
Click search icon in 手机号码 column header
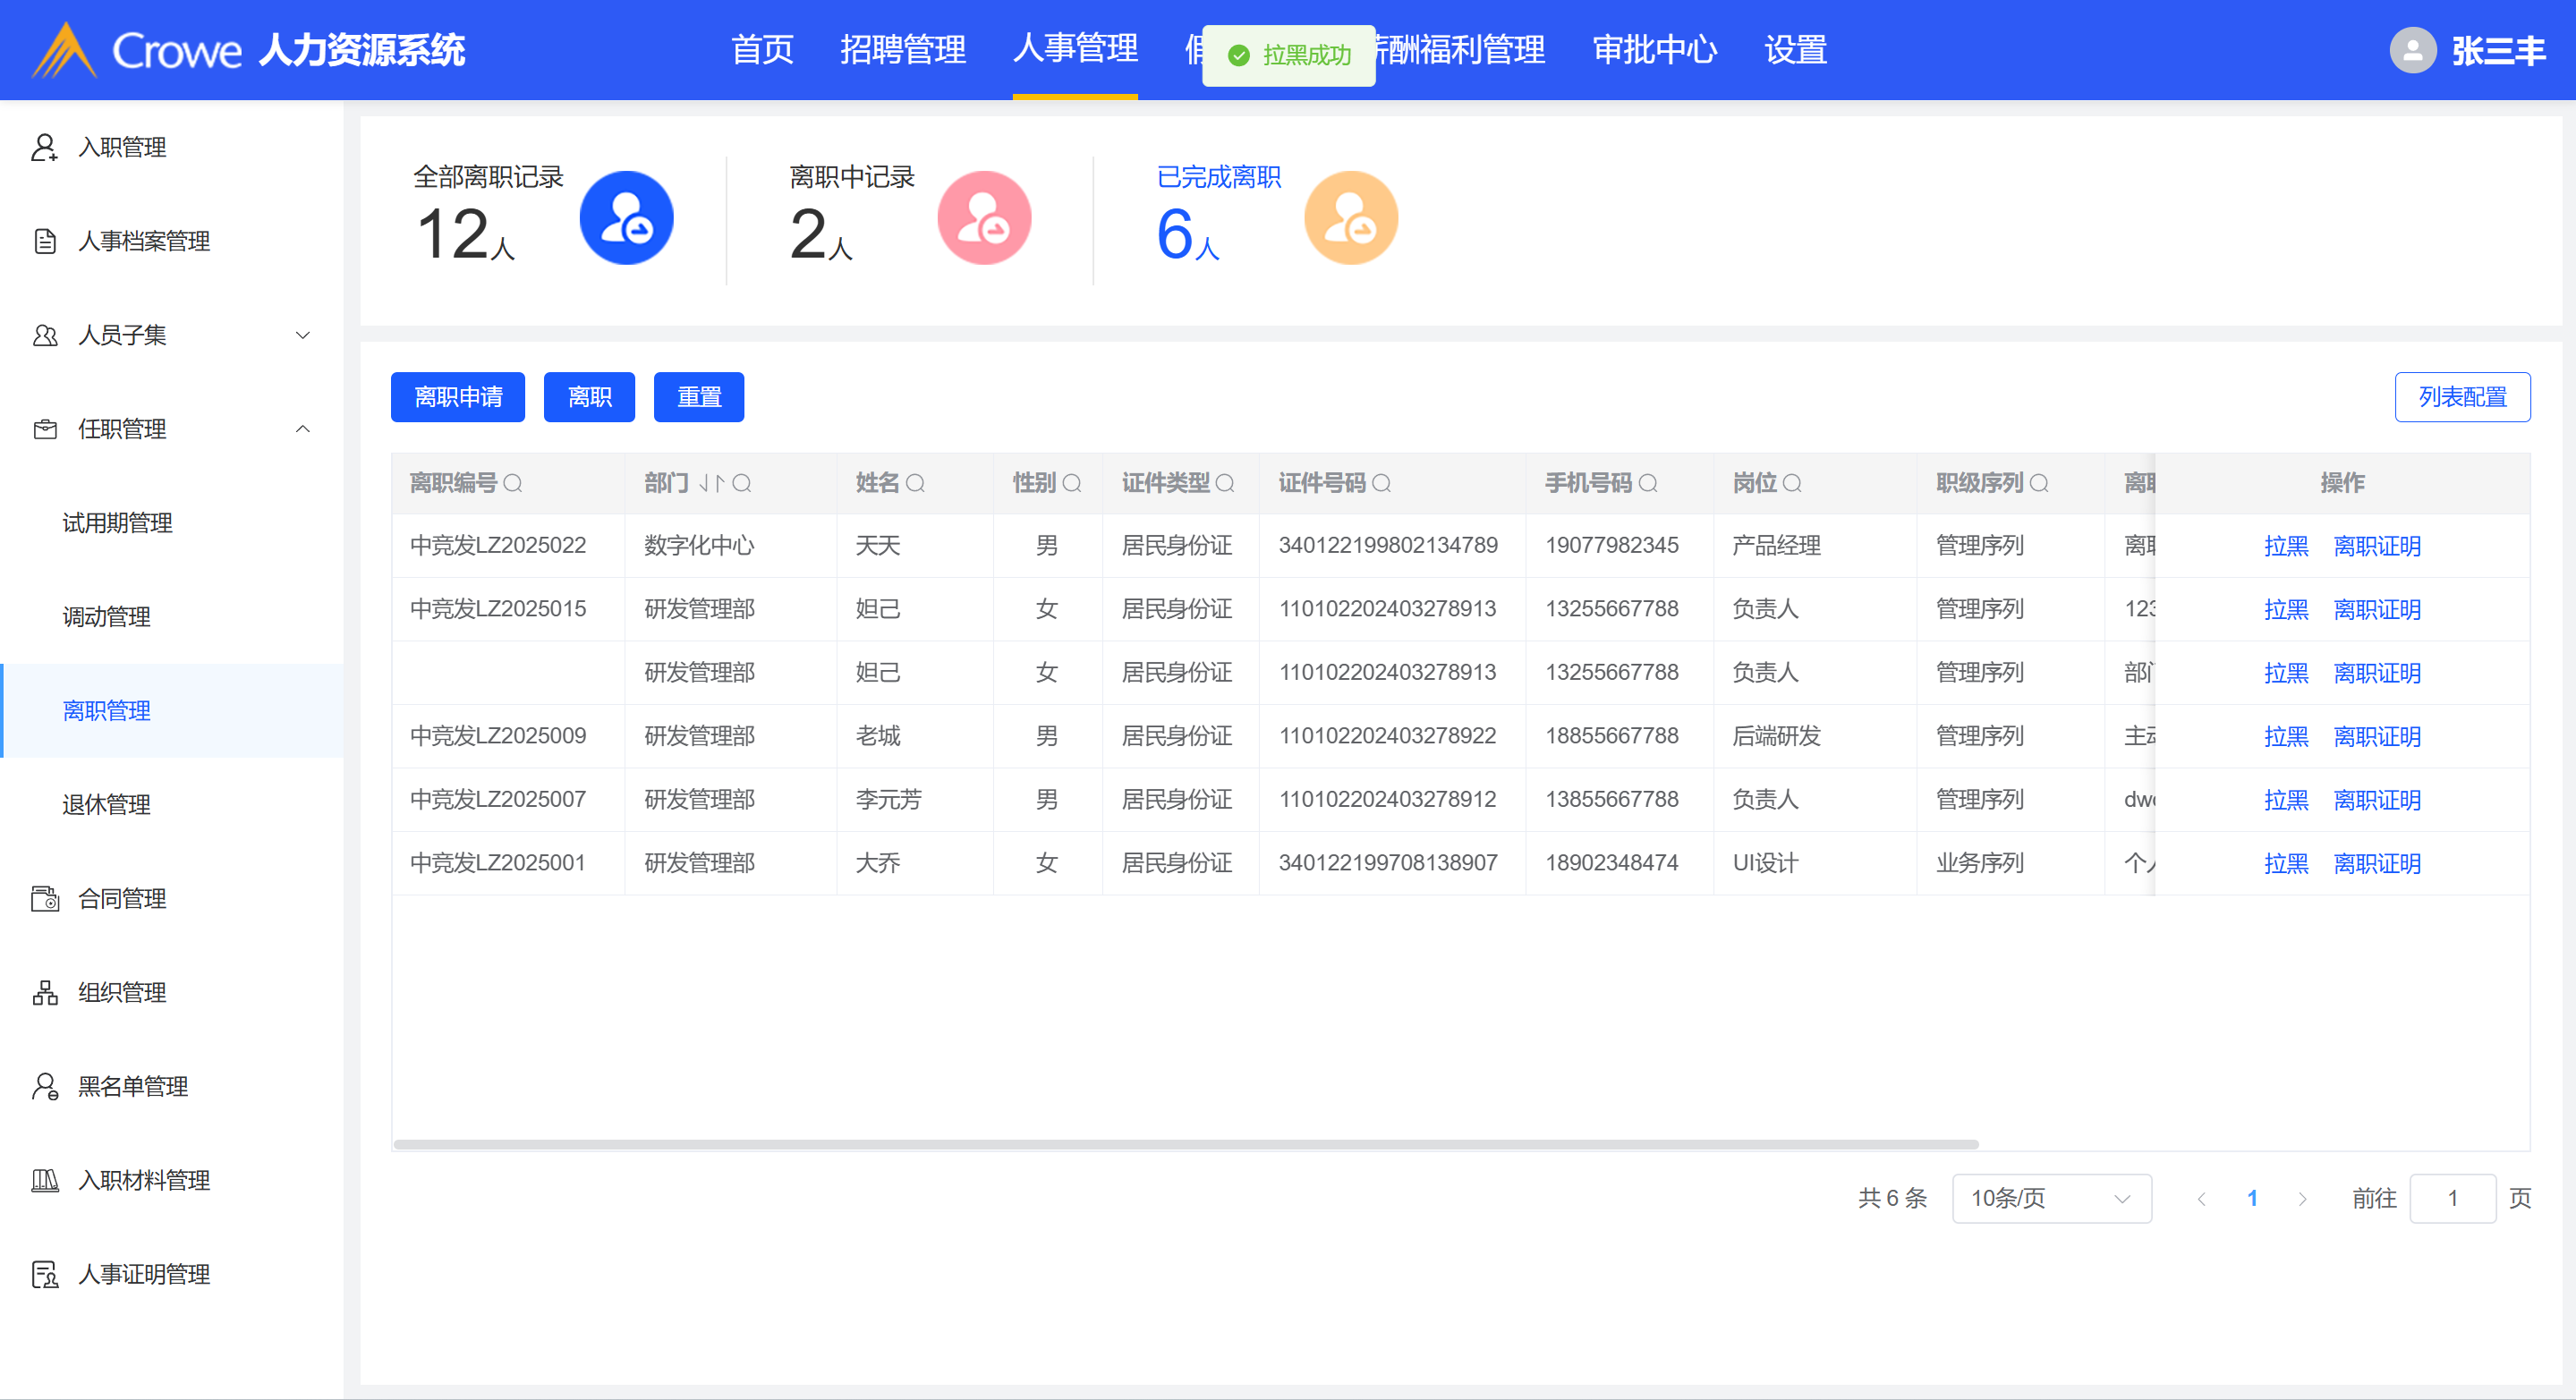1648,484
